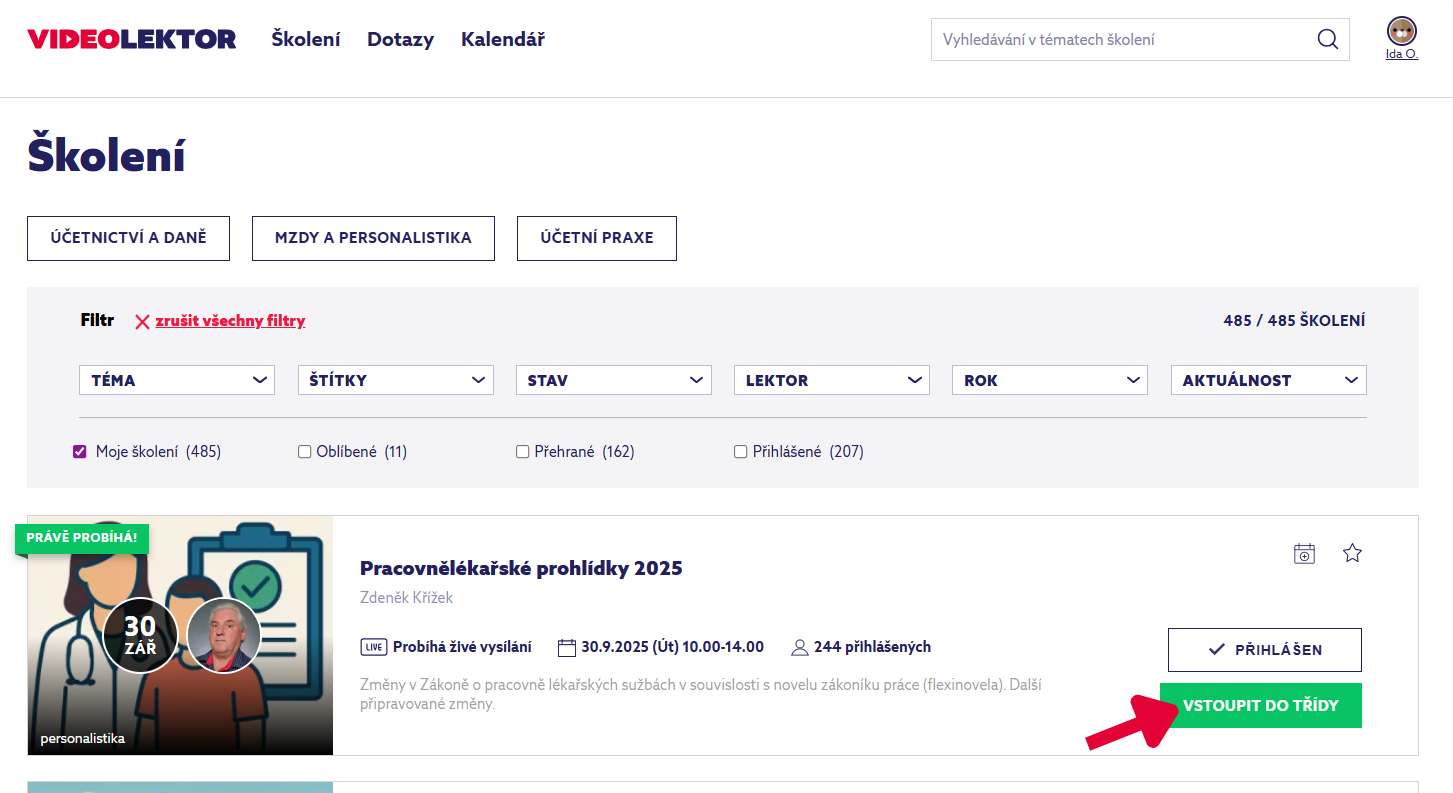Expand the TÉMA dropdown
1453x793 pixels.
pyautogui.click(x=177, y=380)
